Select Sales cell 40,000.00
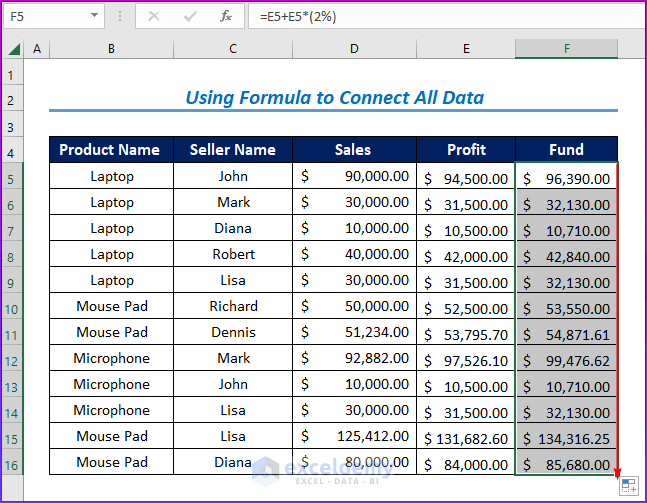The image size is (647, 503). (354, 254)
